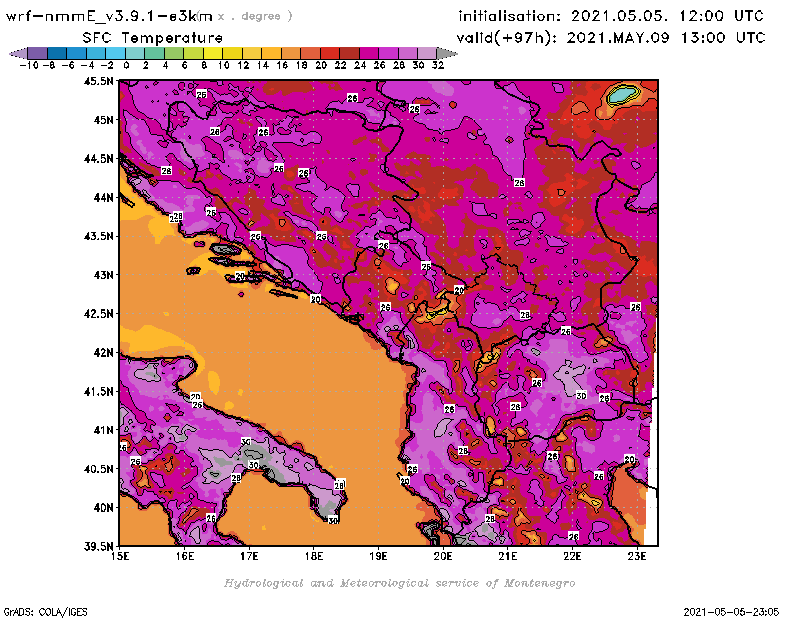Click the '32' value under the colorbar
Screen dimensions: 800x618
(438, 65)
